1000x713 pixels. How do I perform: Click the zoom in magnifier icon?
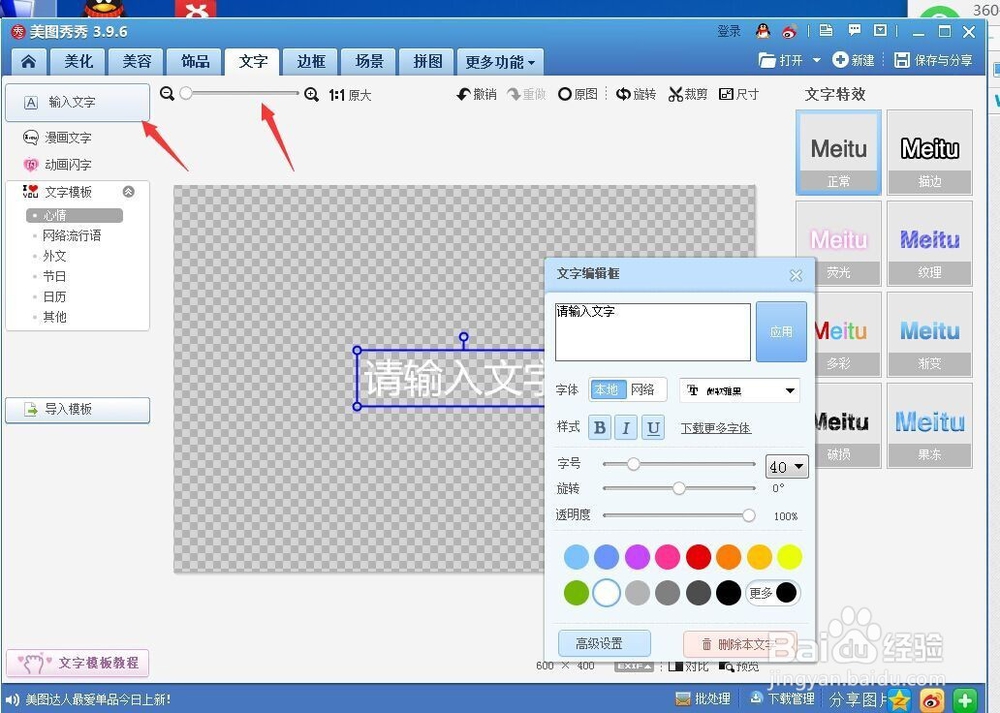pyautogui.click(x=311, y=94)
